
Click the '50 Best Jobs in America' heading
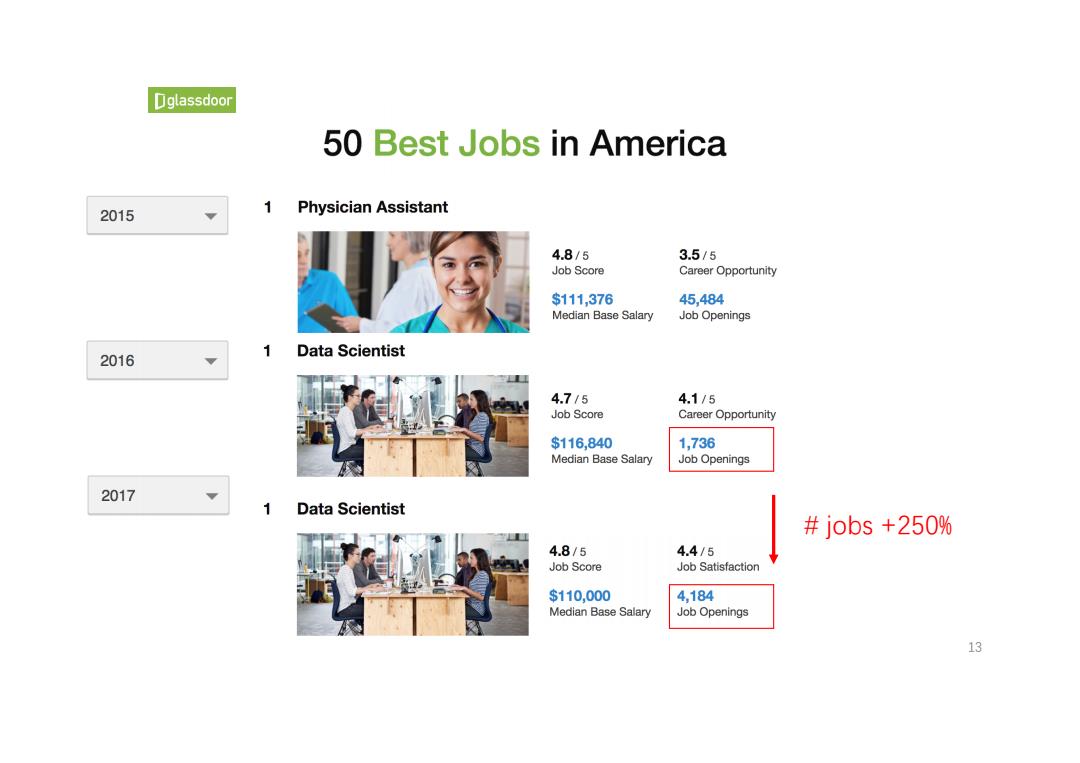[x=524, y=143]
